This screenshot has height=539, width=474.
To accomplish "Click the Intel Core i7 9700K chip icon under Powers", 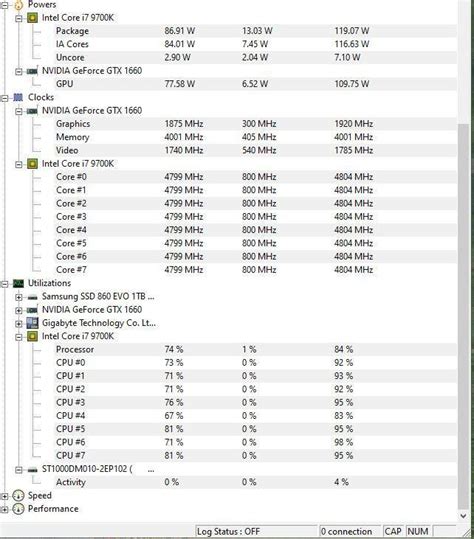I will tap(32, 18).
